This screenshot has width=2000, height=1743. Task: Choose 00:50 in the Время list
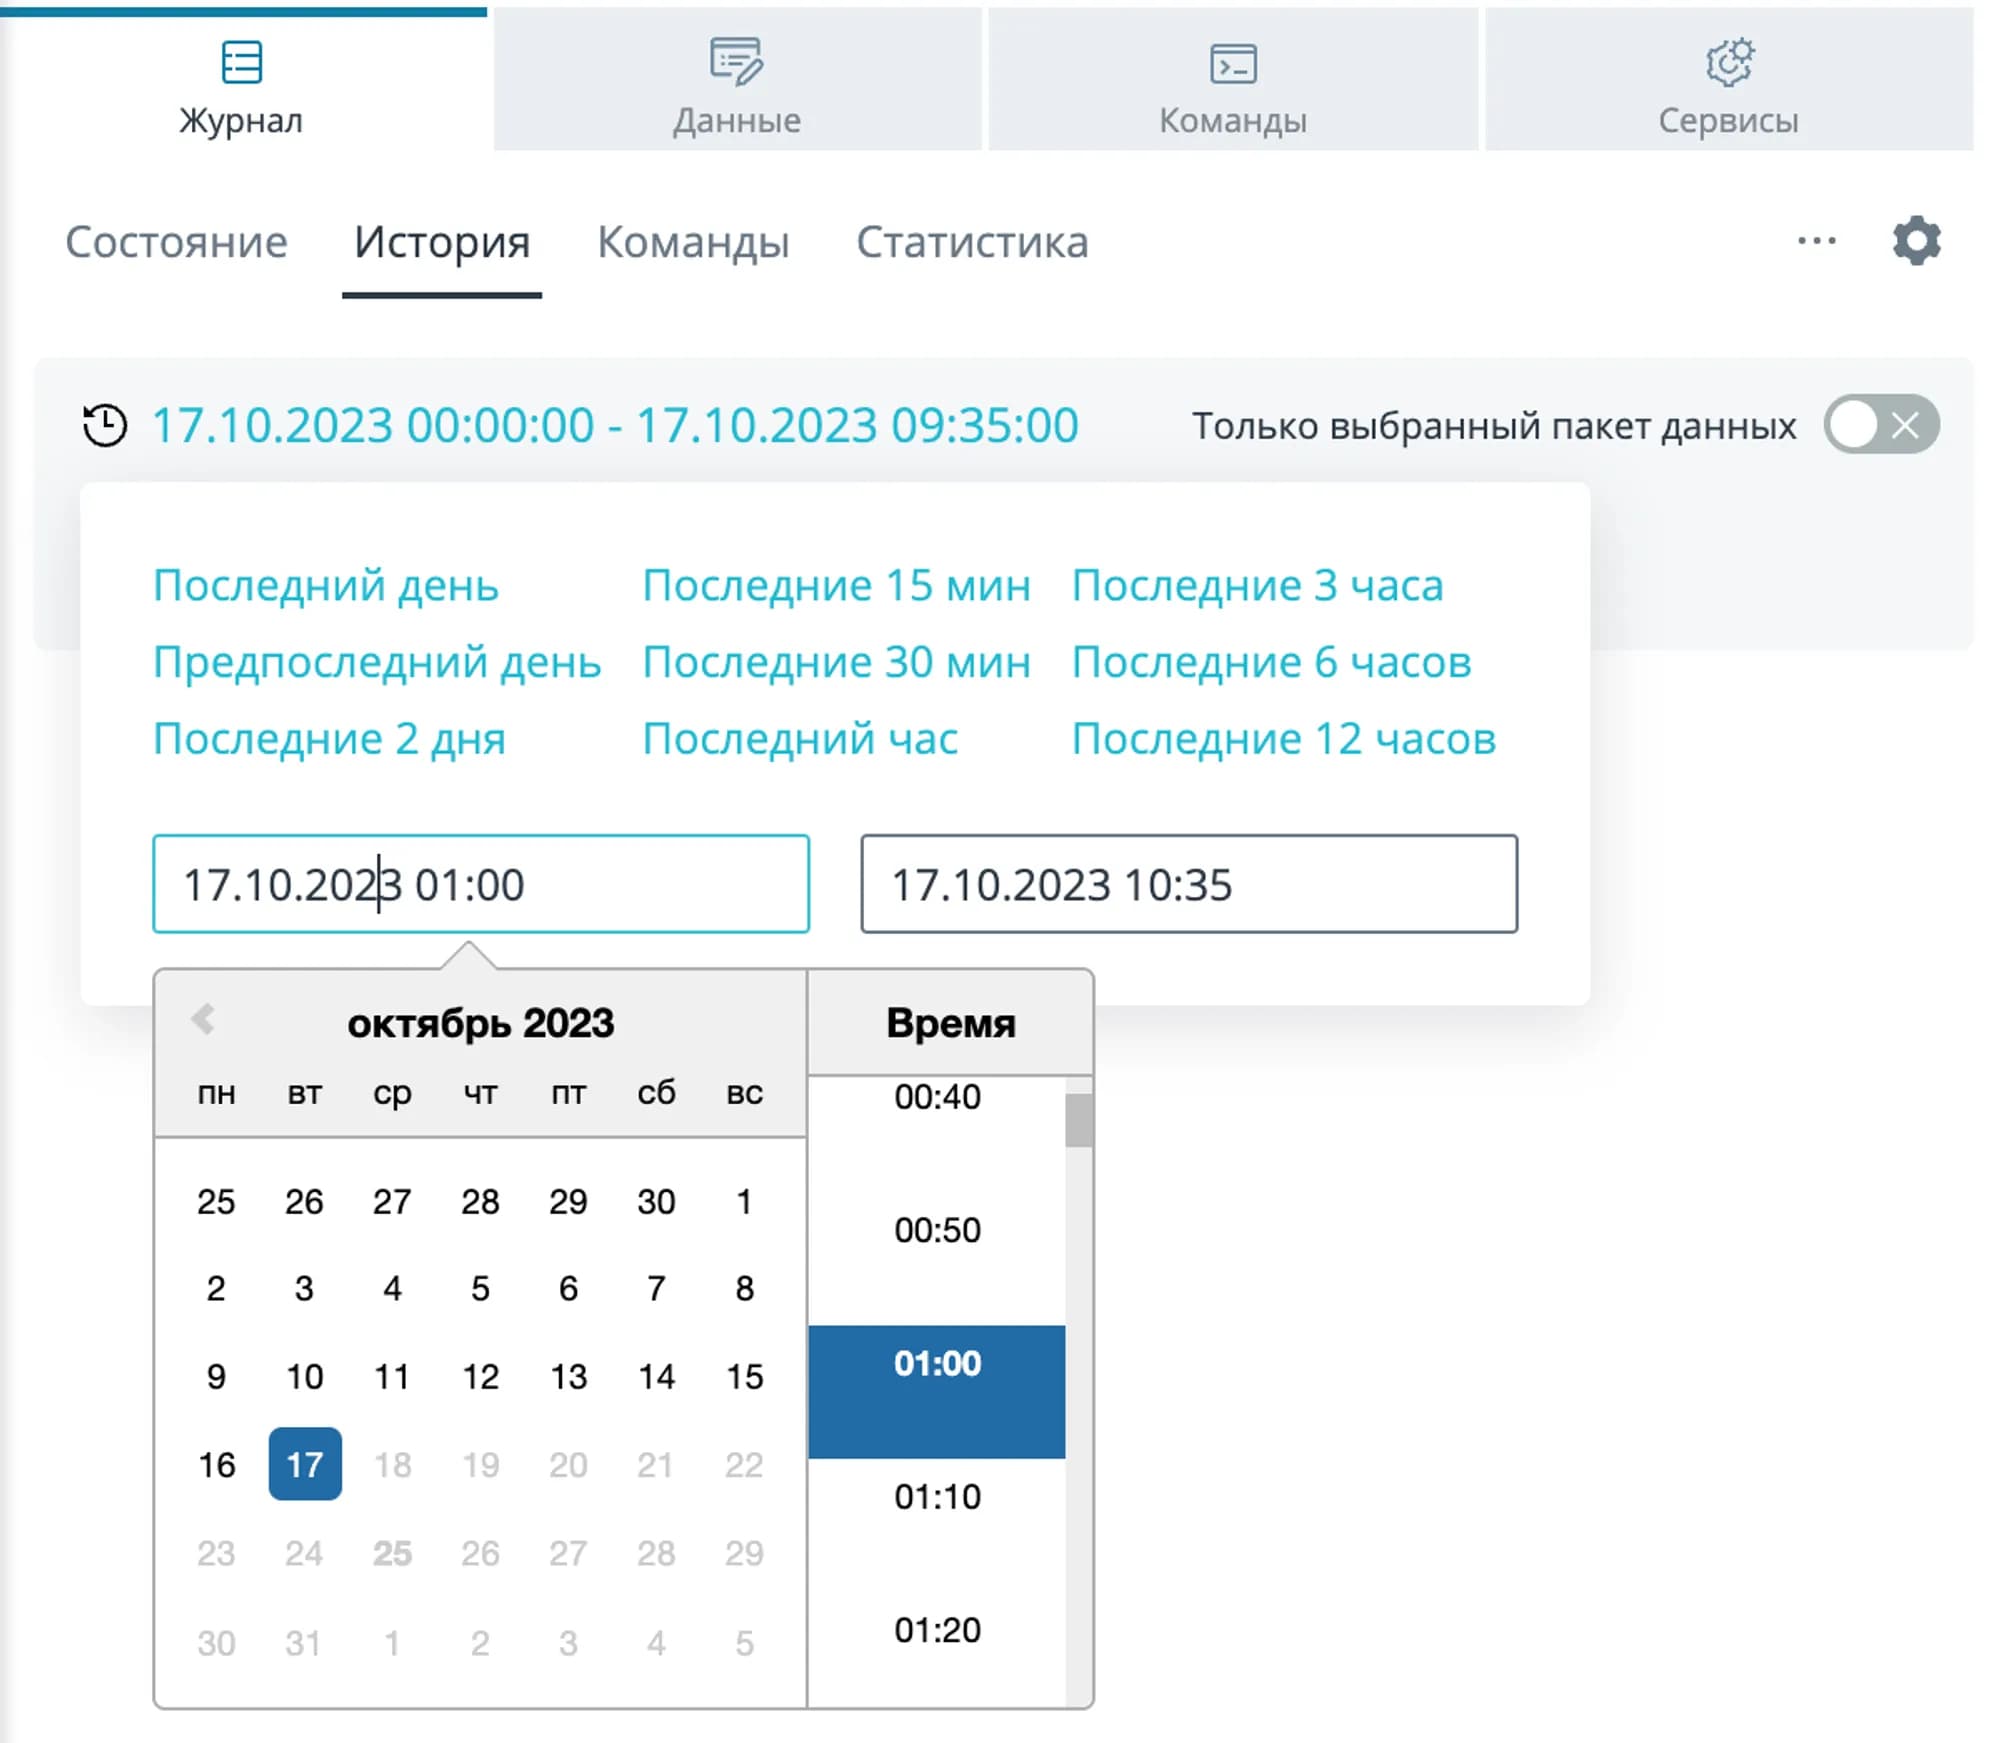pos(937,1229)
